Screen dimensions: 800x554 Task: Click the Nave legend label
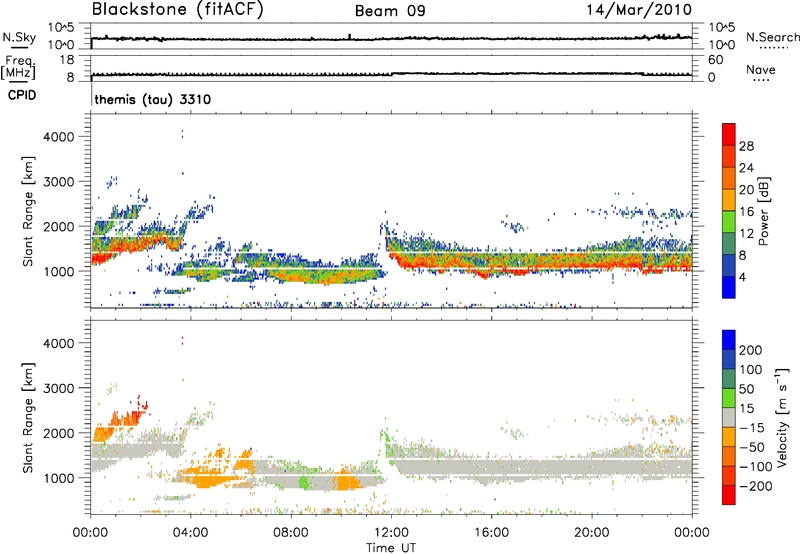tap(761, 70)
